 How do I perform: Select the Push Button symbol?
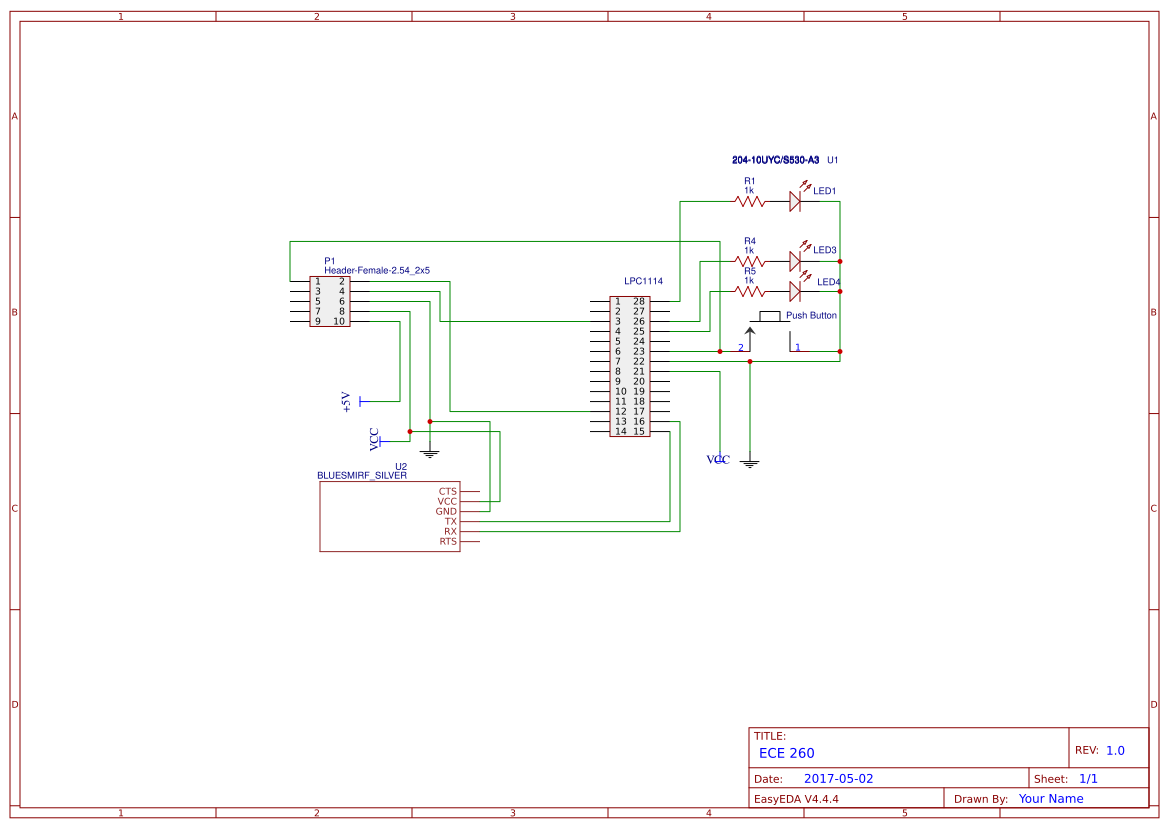(x=770, y=314)
